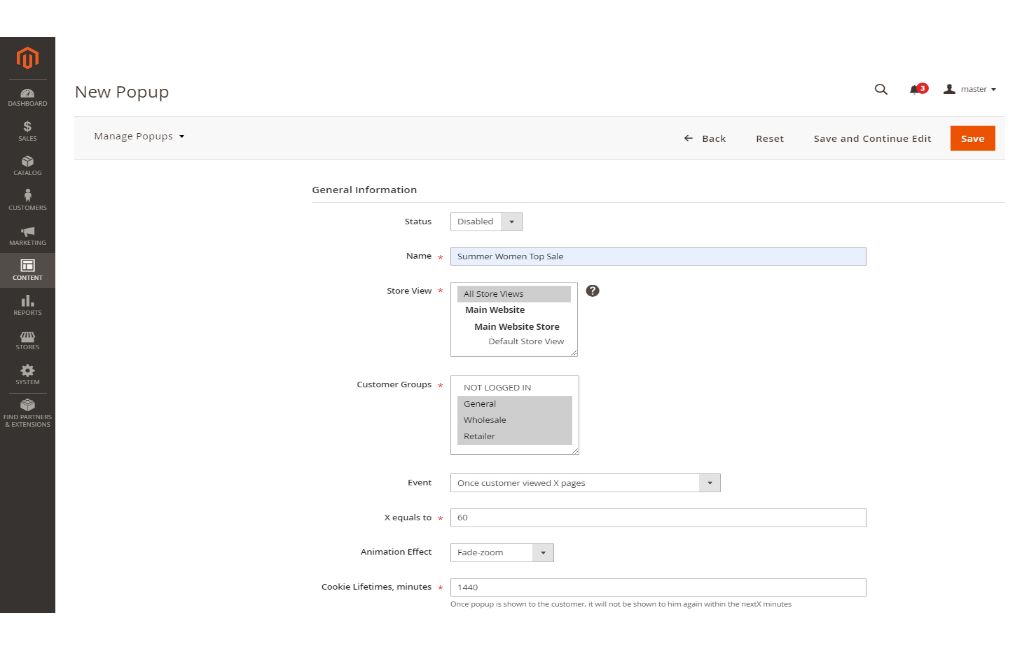Open the master user account menu
The width and height of the screenshot is (1024, 650).
pyautogui.click(x=970, y=89)
